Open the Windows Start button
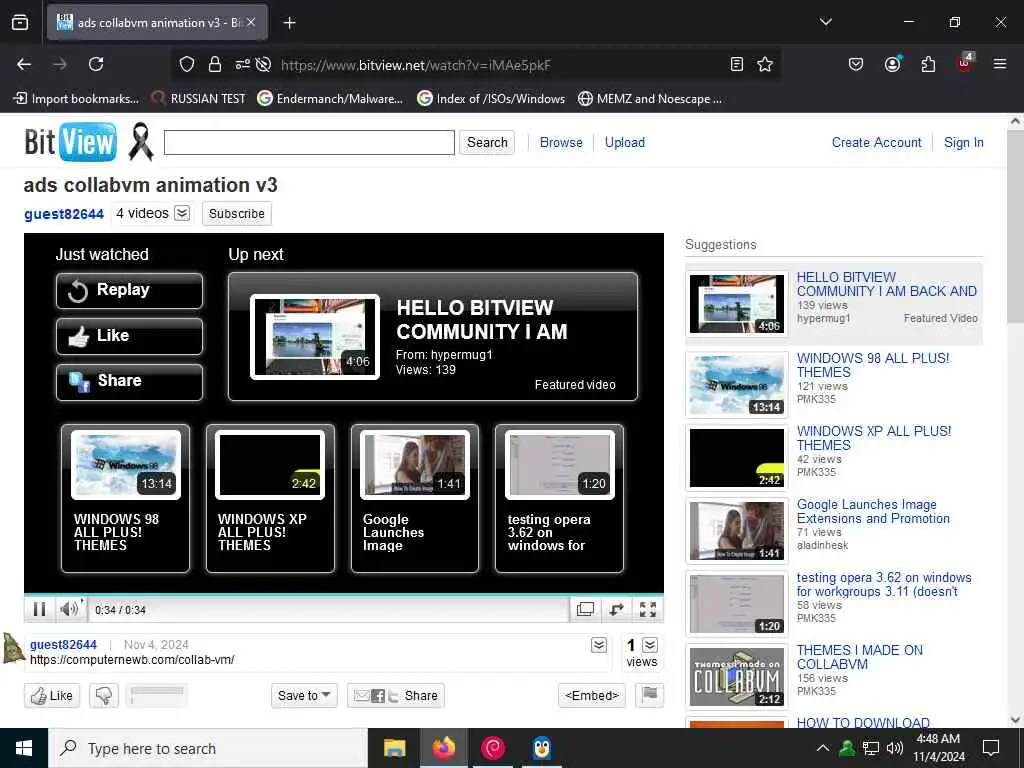Viewport: 1024px width, 768px height. (24, 748)
